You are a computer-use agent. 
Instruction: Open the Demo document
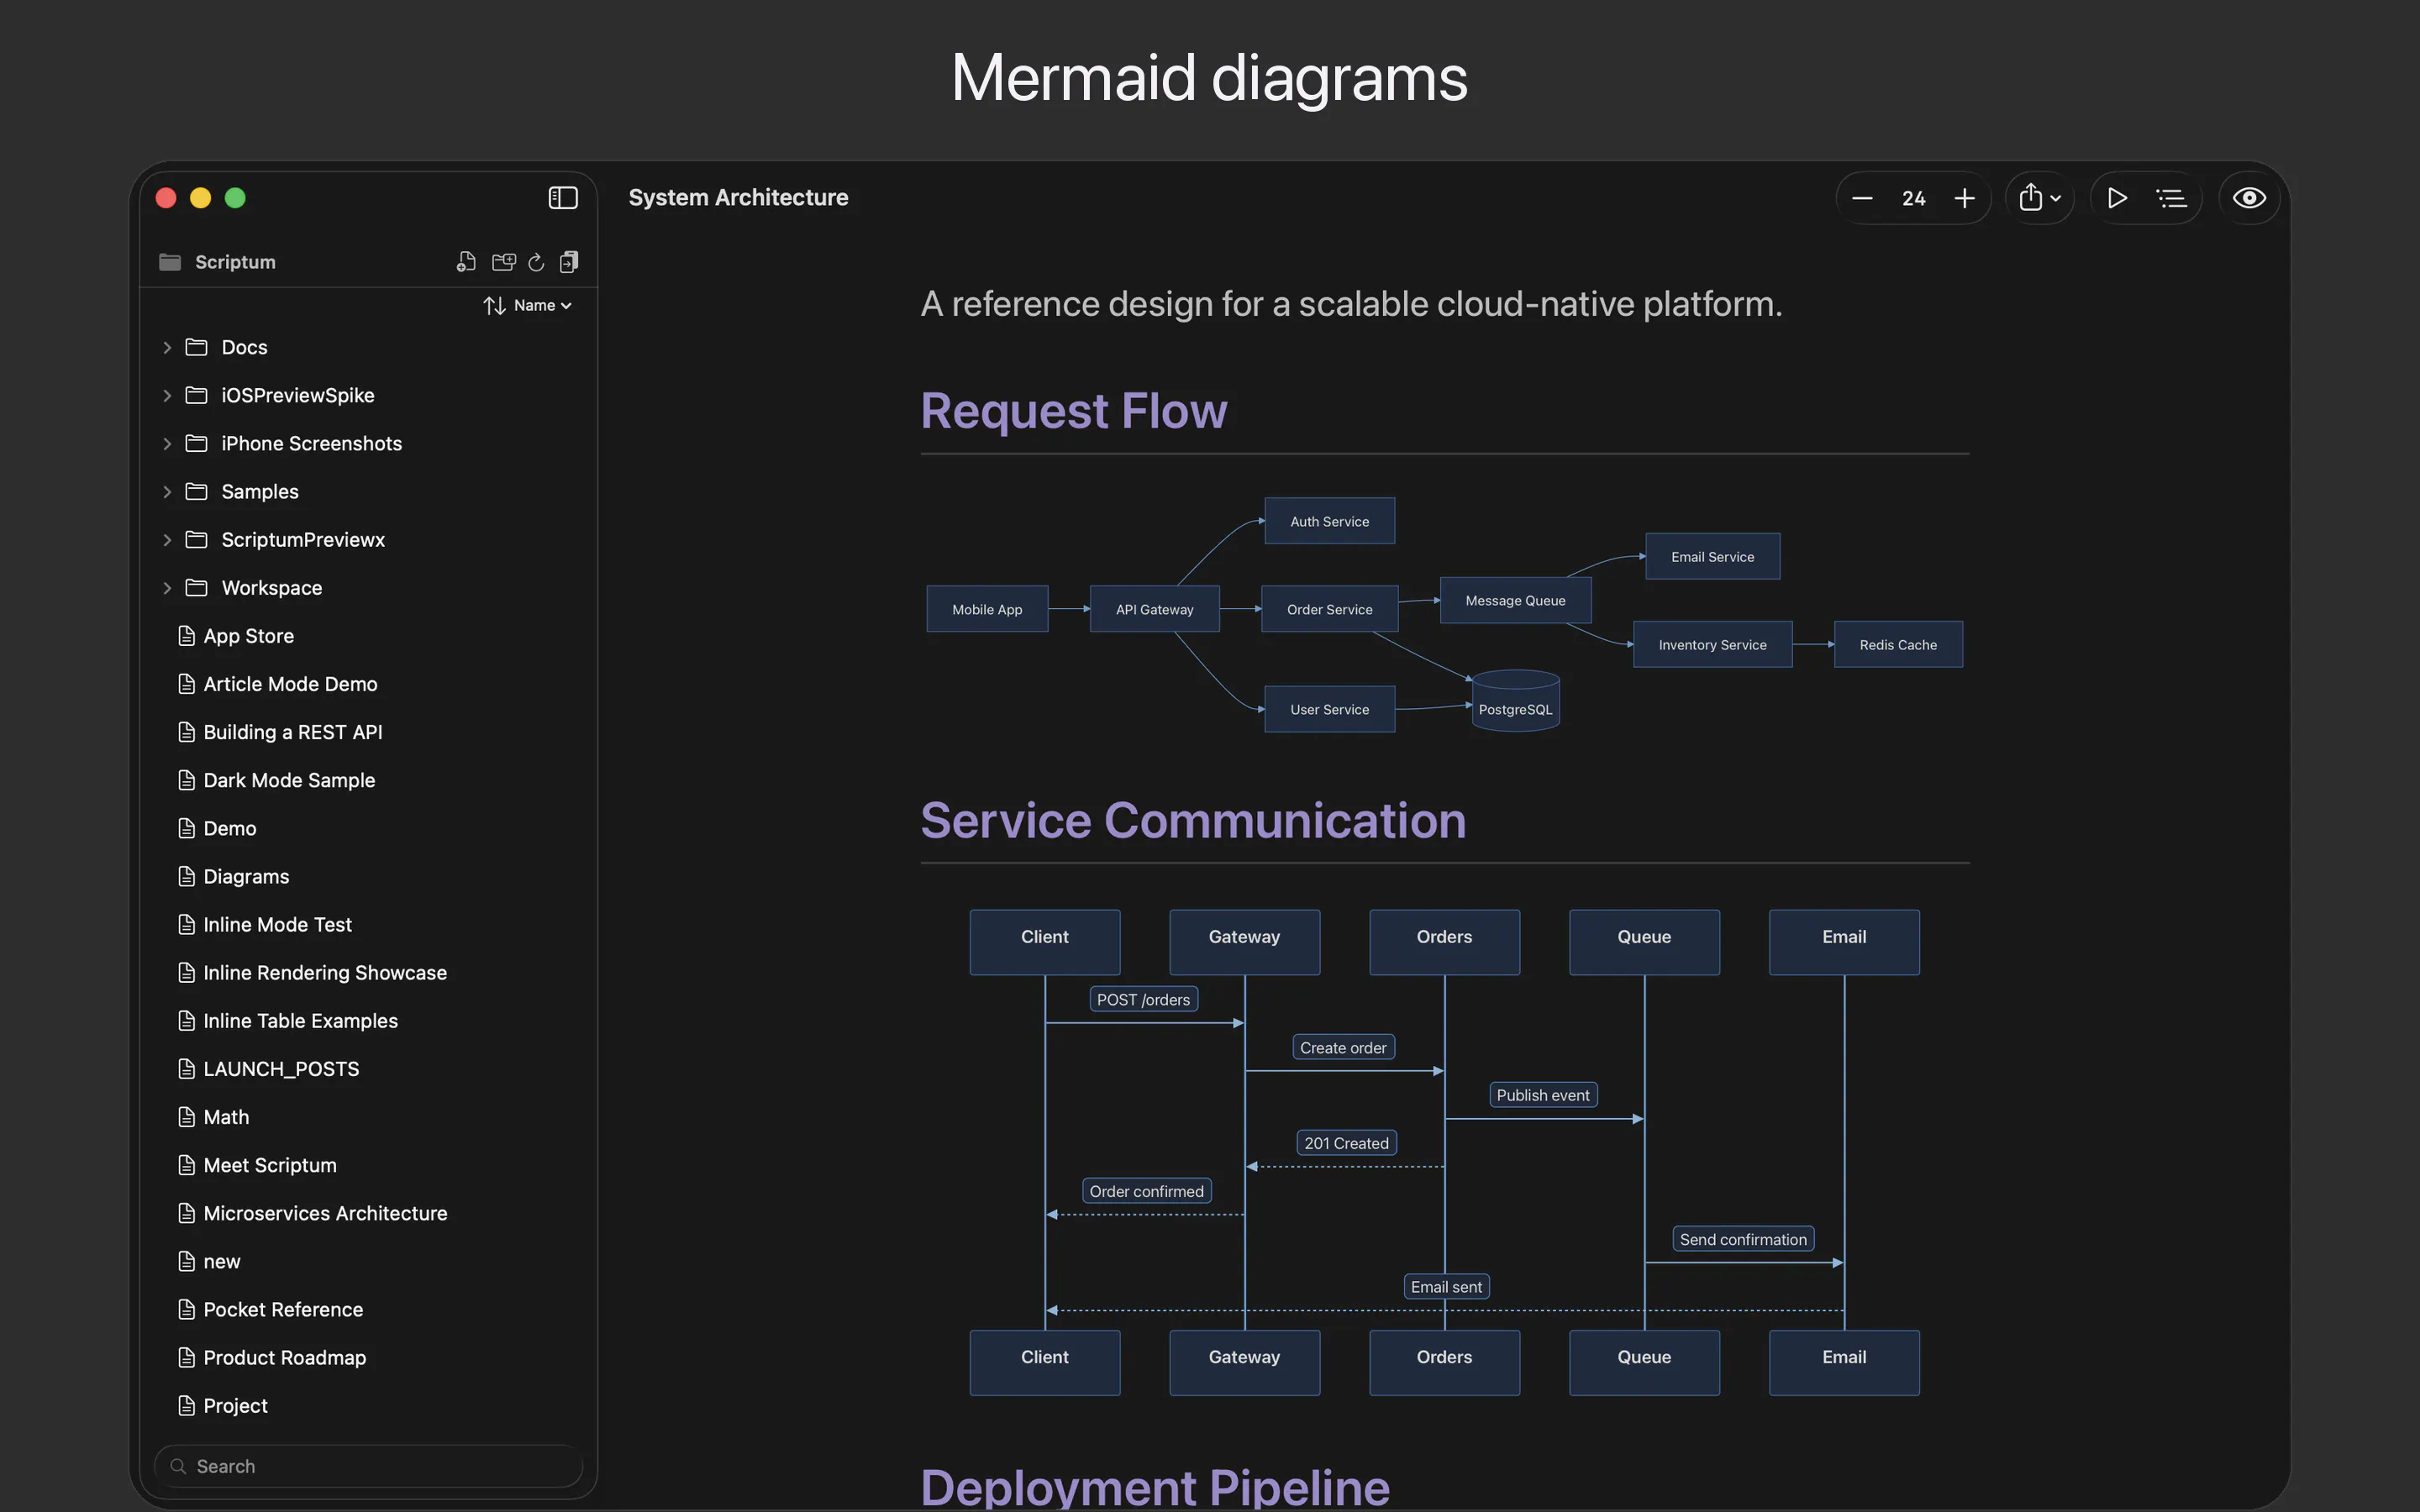coord(368,828)
